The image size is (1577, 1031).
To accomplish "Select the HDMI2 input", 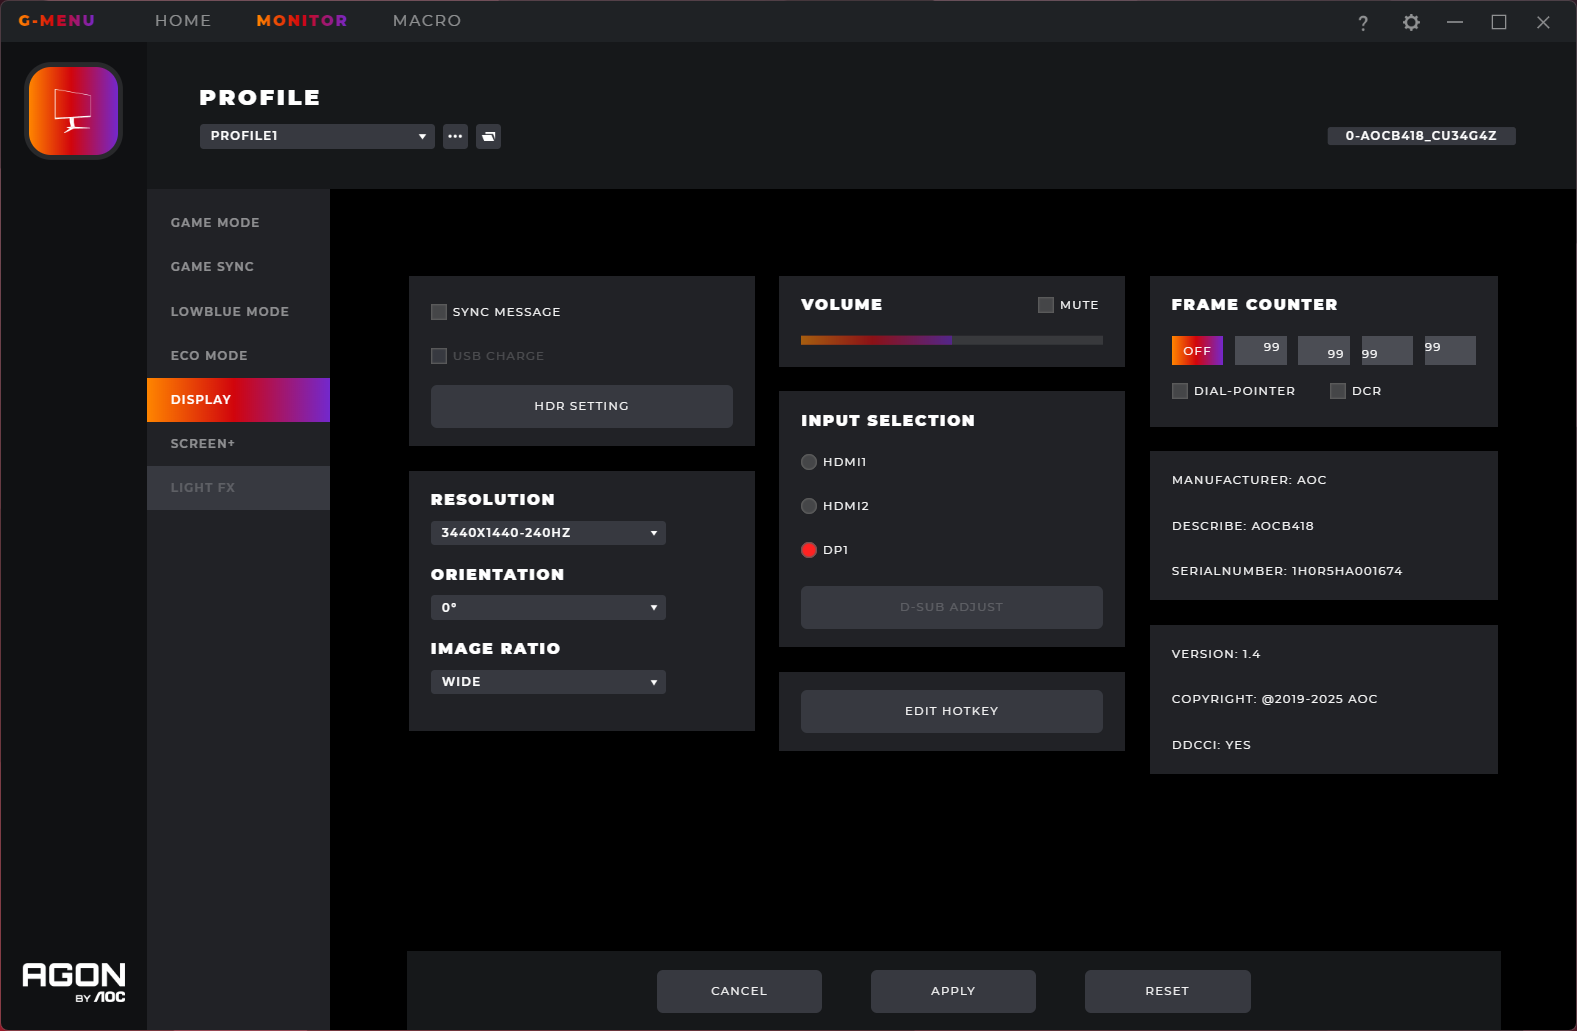I will [x=809, y=506].
